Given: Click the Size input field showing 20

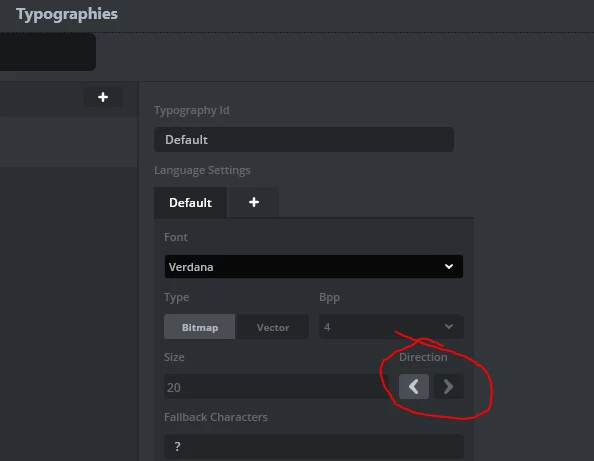Looking at the screenshot, I should pos(277,387).
